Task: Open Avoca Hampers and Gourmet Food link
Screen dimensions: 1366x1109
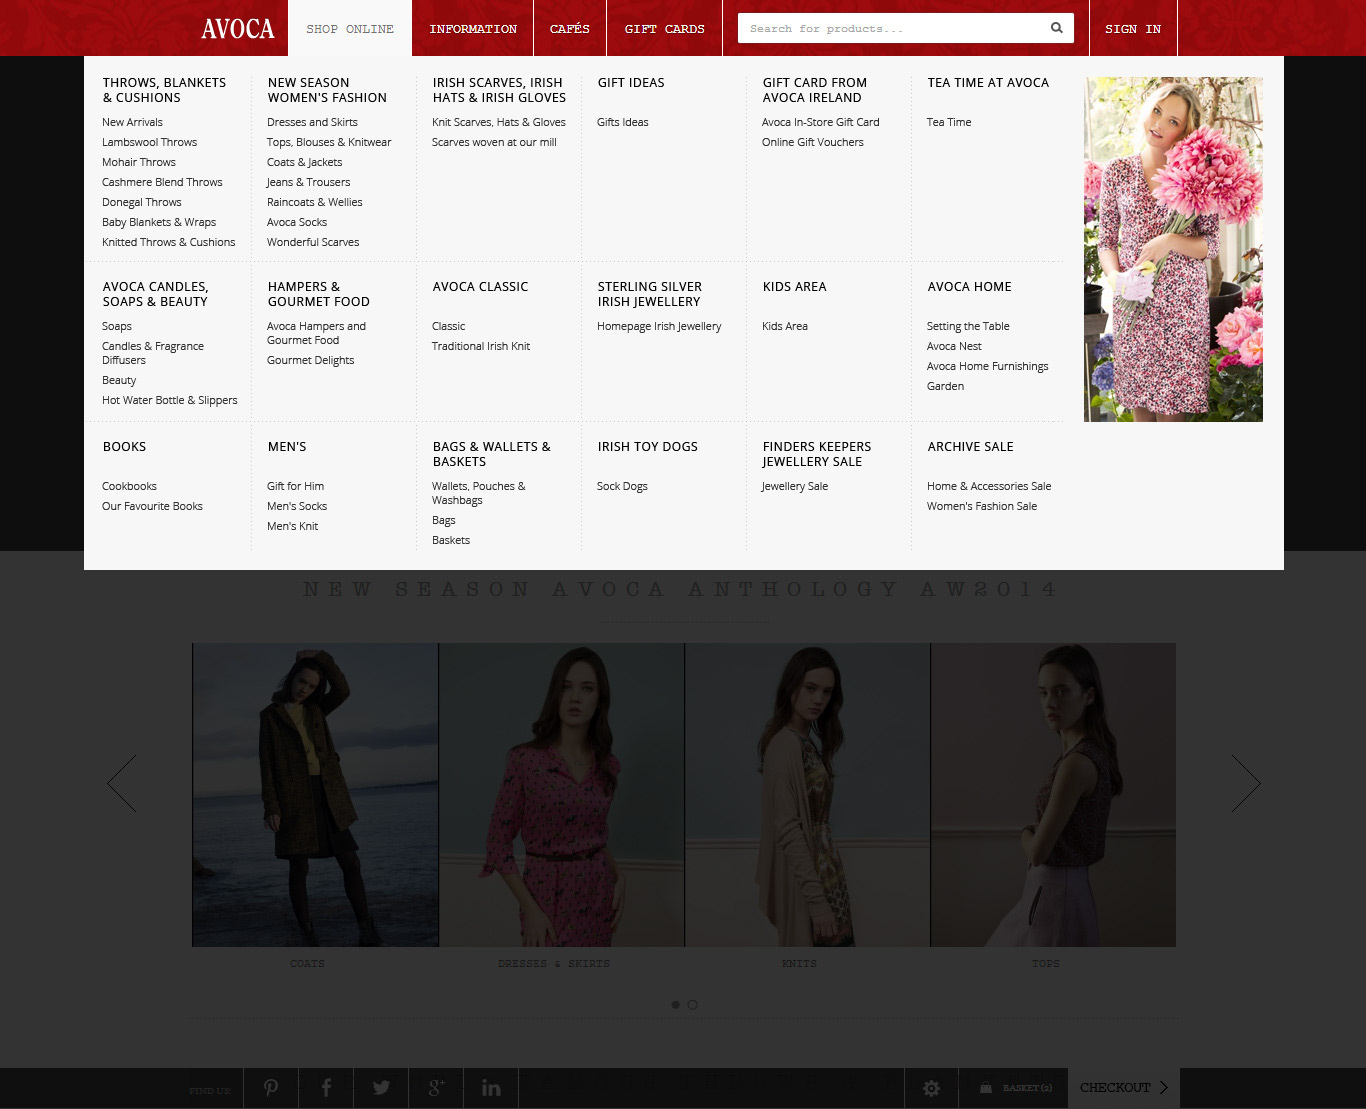Action: pyautogui.click(x=317, y=333)
